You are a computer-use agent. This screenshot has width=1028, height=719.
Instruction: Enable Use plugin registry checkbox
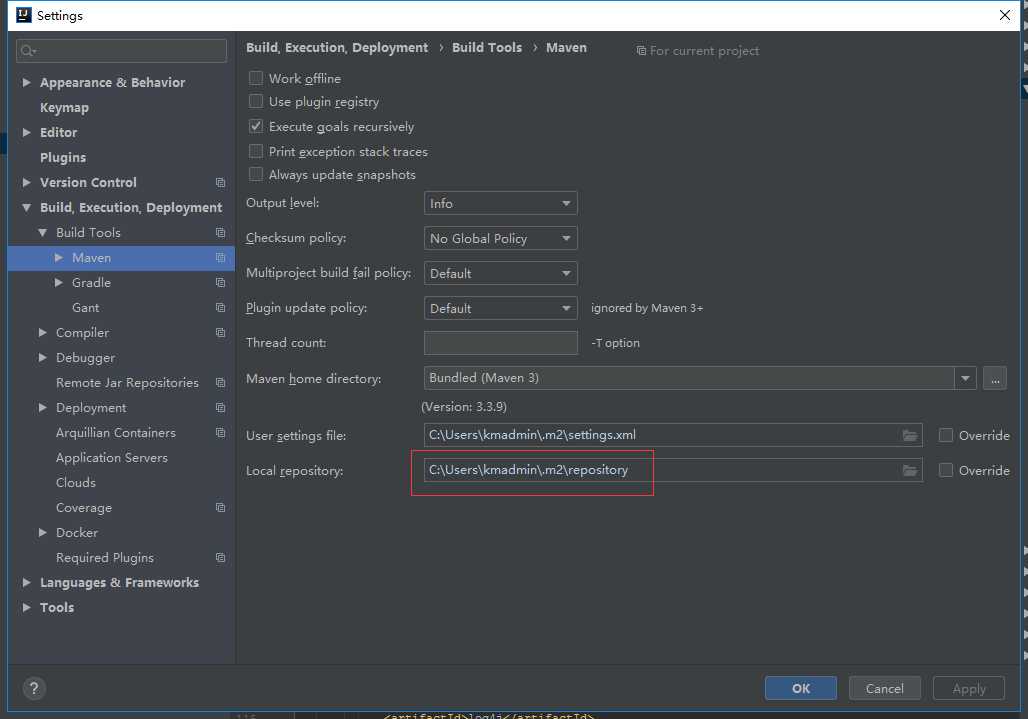click(x=256, y=102)
